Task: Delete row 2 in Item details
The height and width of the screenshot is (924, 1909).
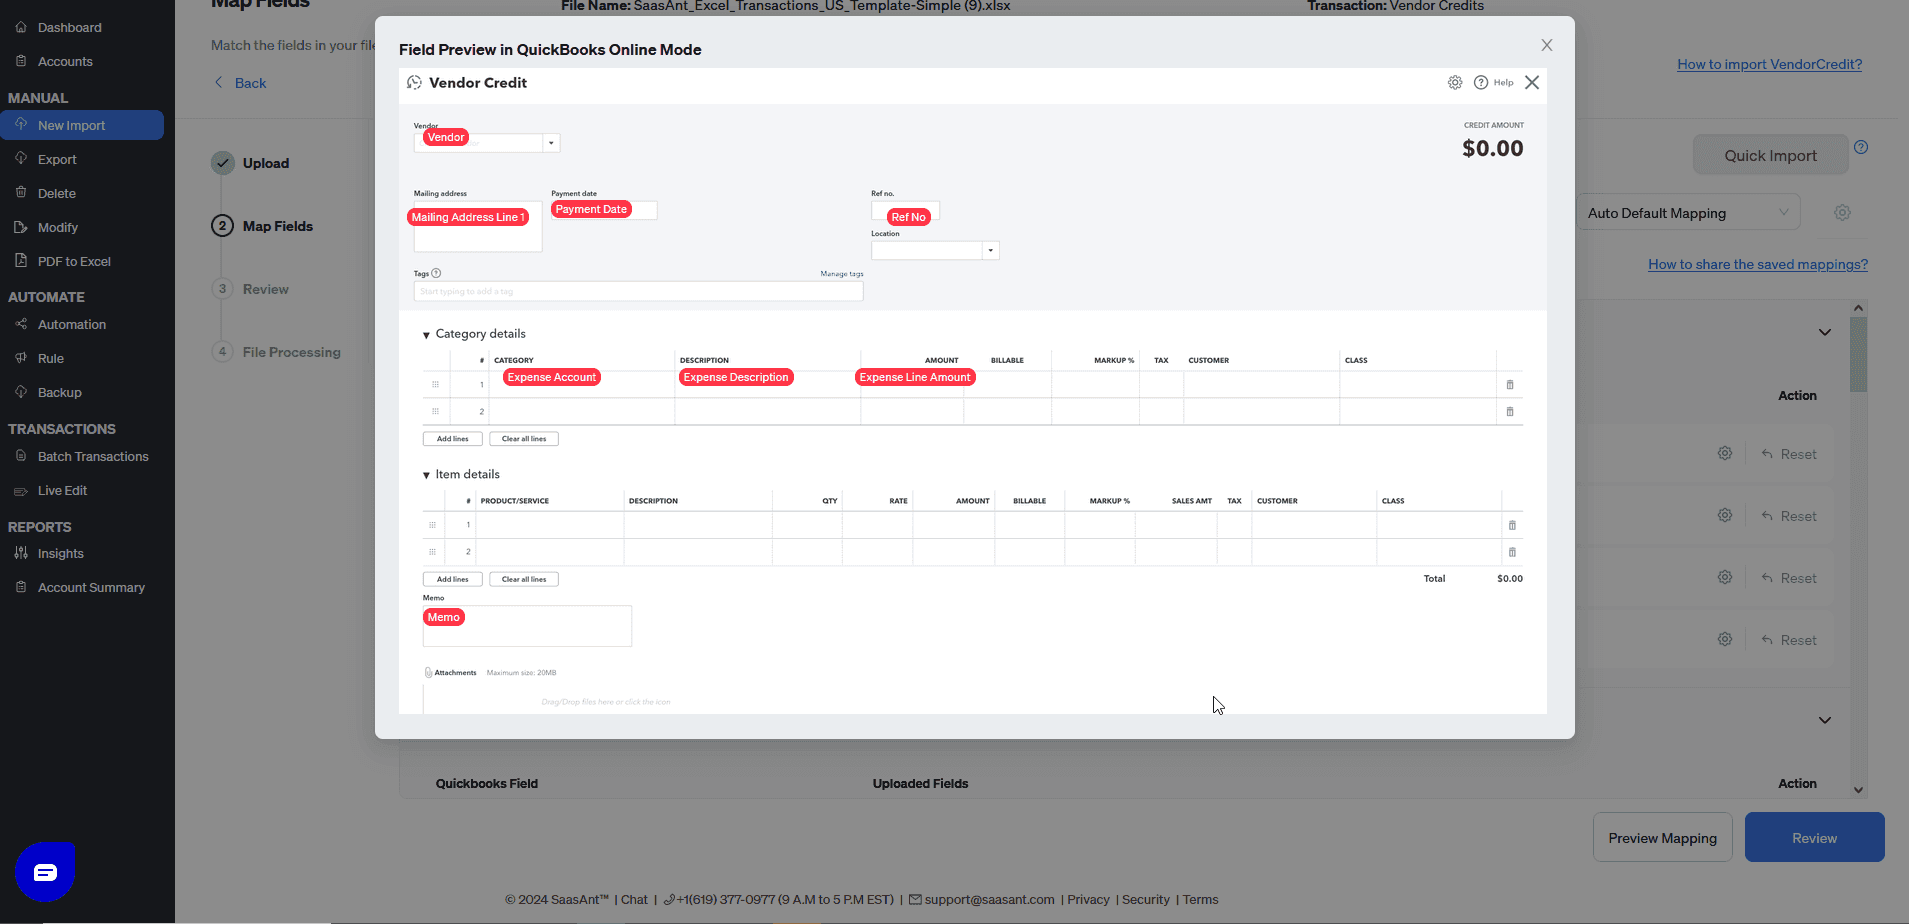Action: pos(1512,552)
